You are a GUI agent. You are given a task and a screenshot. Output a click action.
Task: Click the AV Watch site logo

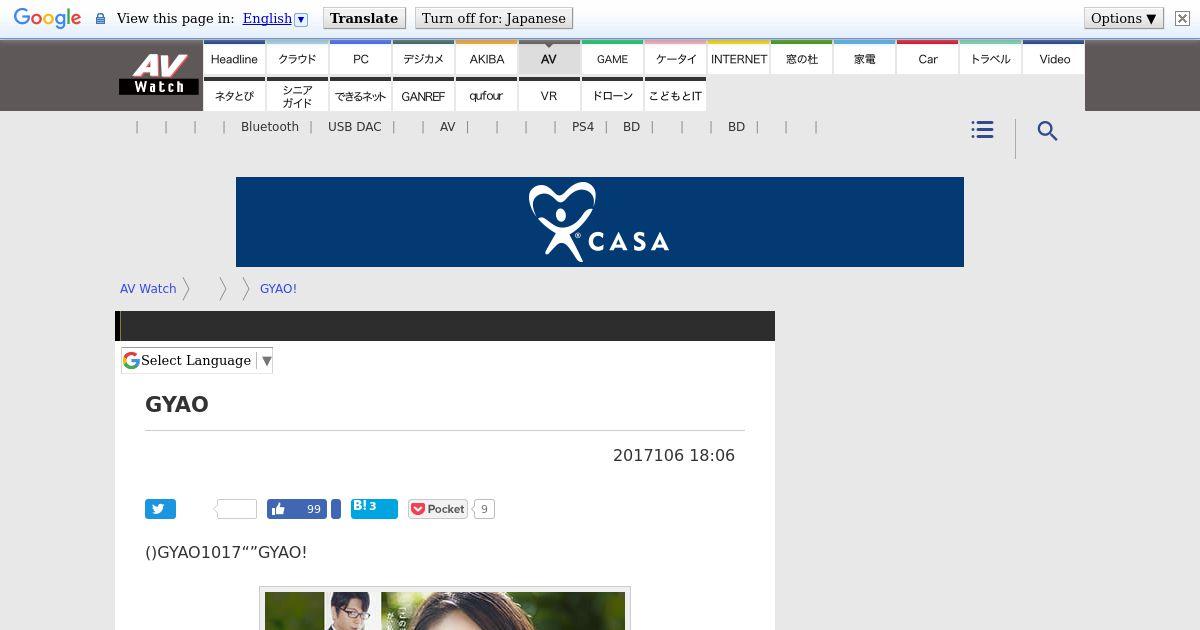click(159, 74)
